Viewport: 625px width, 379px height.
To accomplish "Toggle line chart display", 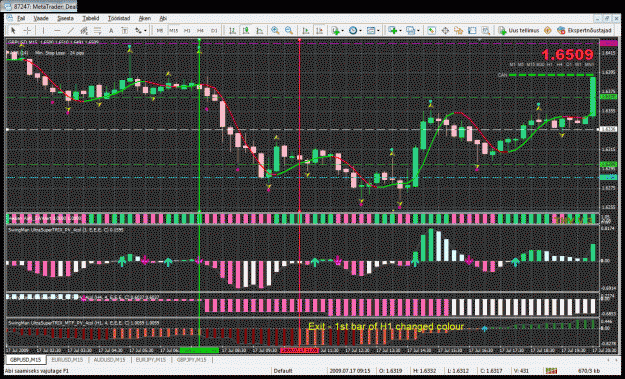I will point(259,30).
